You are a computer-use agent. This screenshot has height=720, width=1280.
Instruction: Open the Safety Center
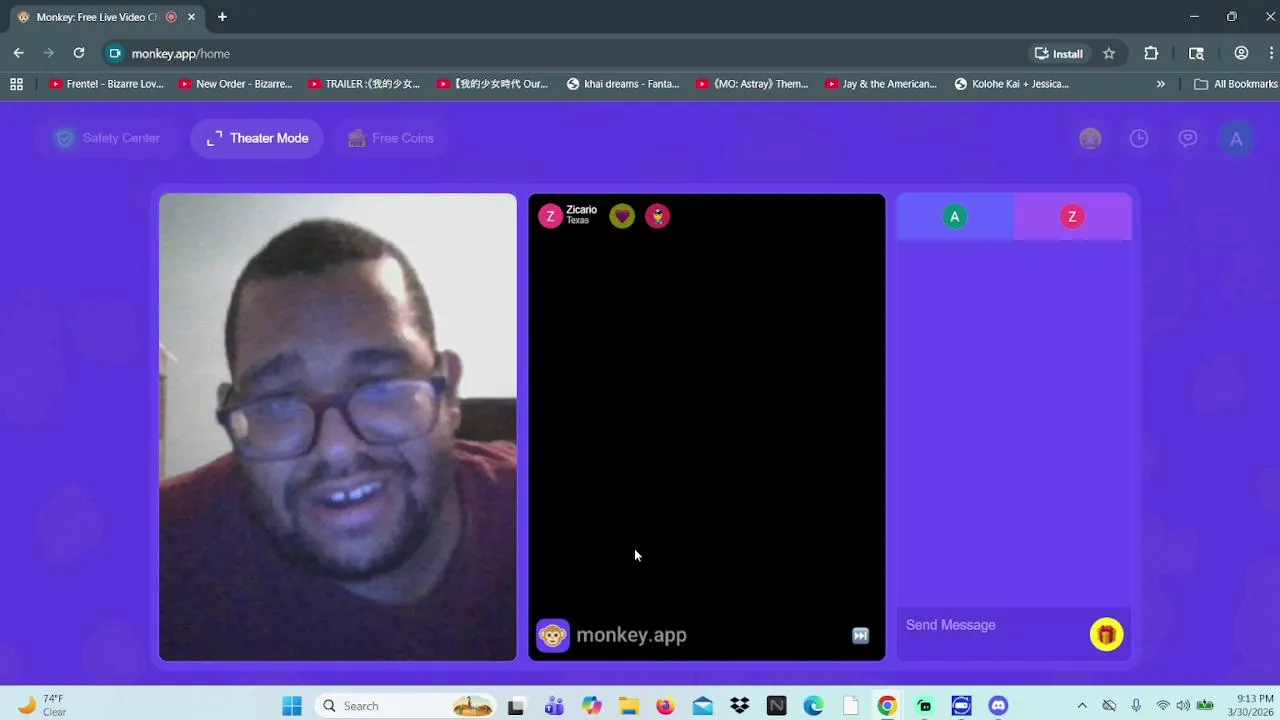[x=107, y=138]
